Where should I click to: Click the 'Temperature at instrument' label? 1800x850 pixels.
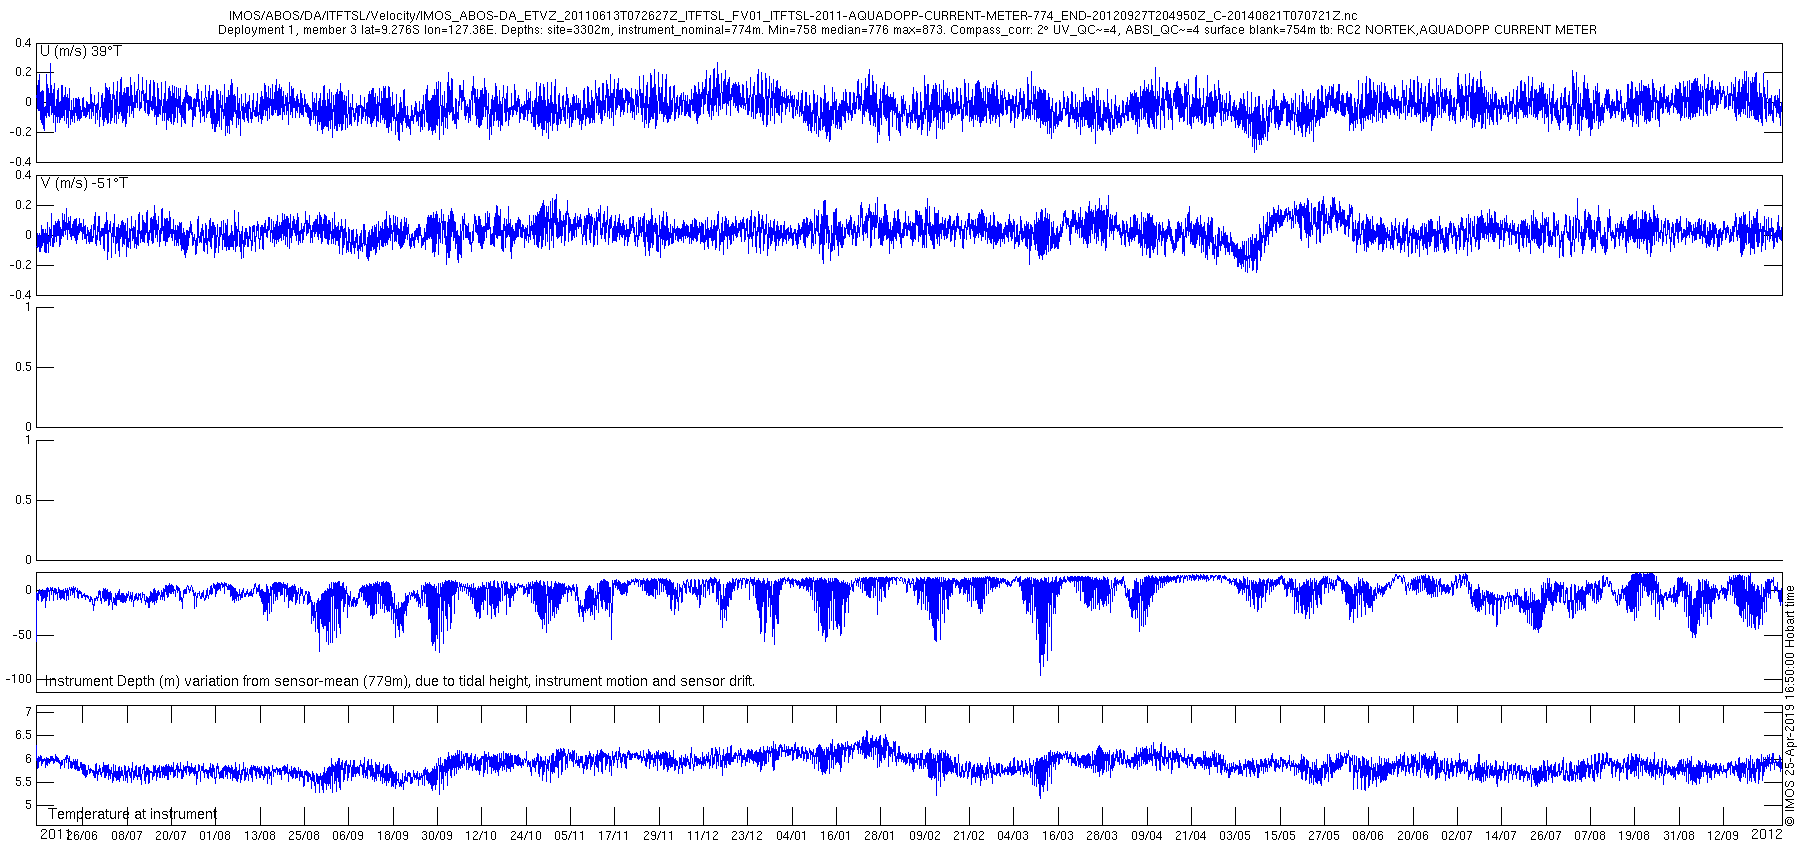132,814
